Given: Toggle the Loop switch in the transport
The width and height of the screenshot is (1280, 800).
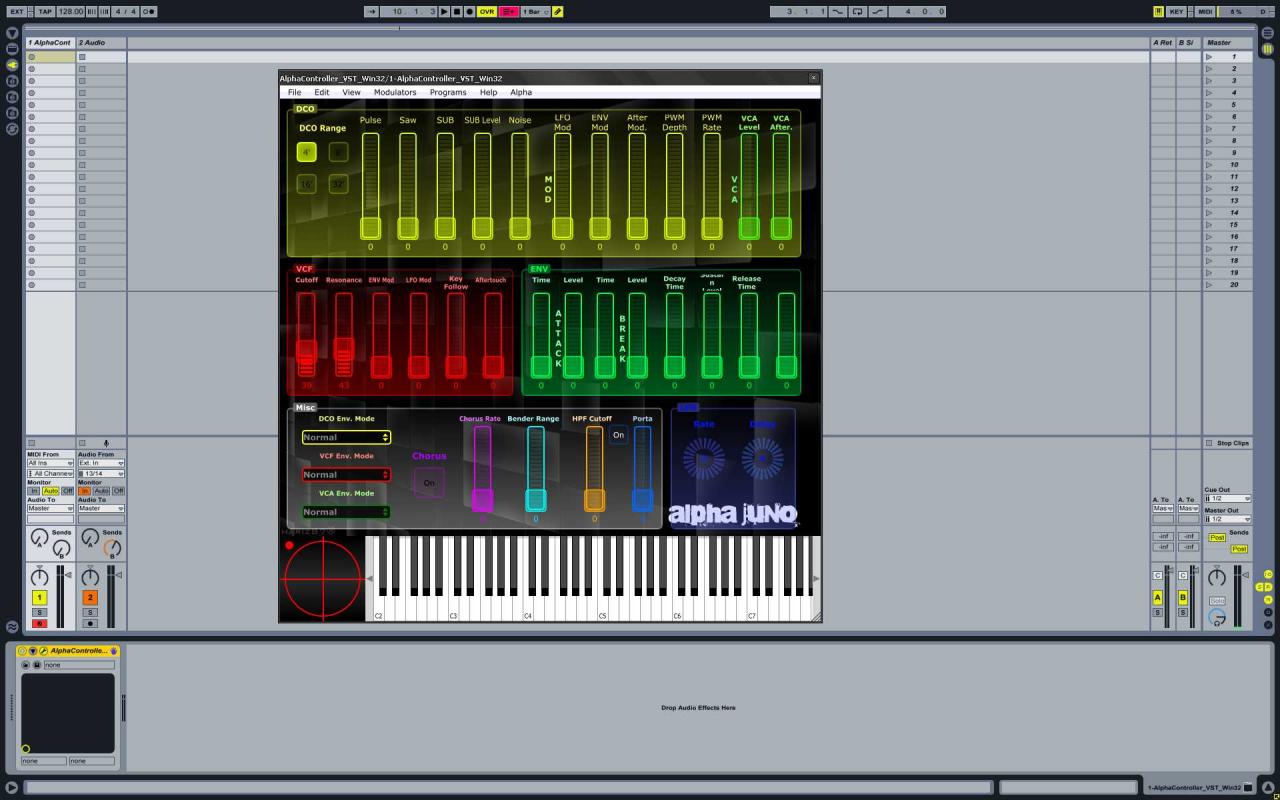Looking at the screenshot, I should pos(857,11).
